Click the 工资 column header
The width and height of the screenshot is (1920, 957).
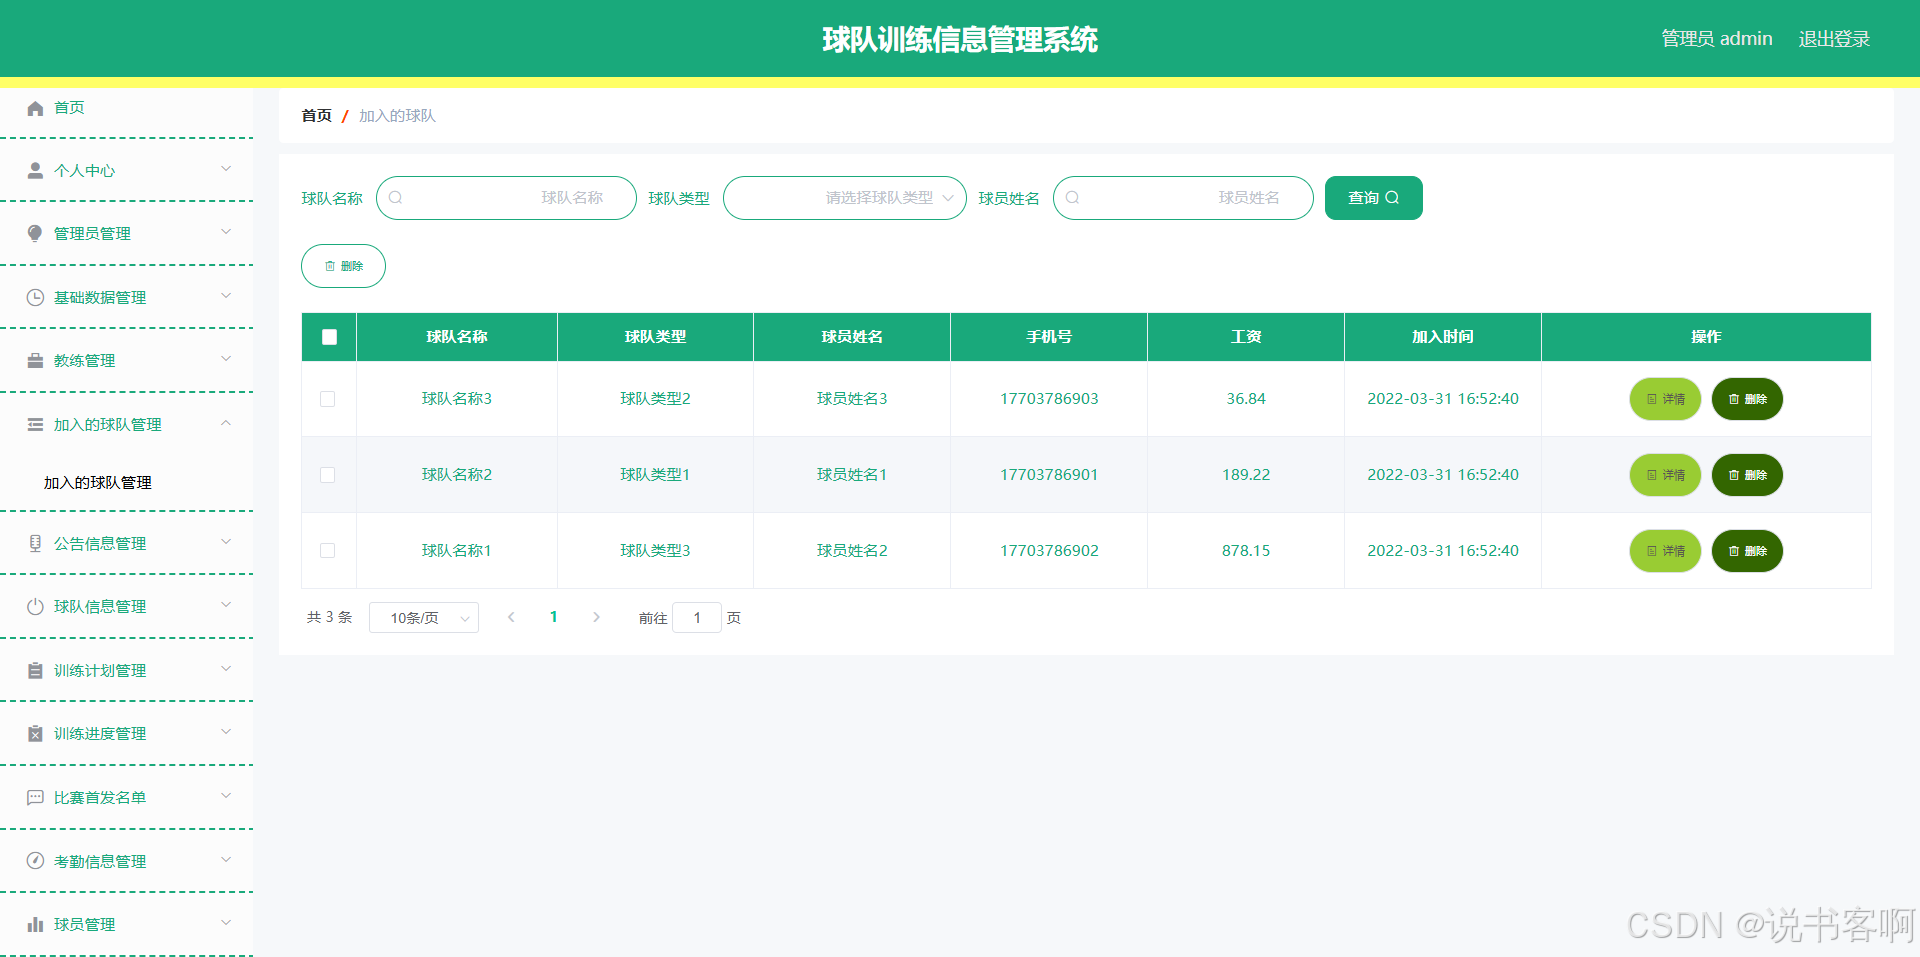tap(1246, 337)
